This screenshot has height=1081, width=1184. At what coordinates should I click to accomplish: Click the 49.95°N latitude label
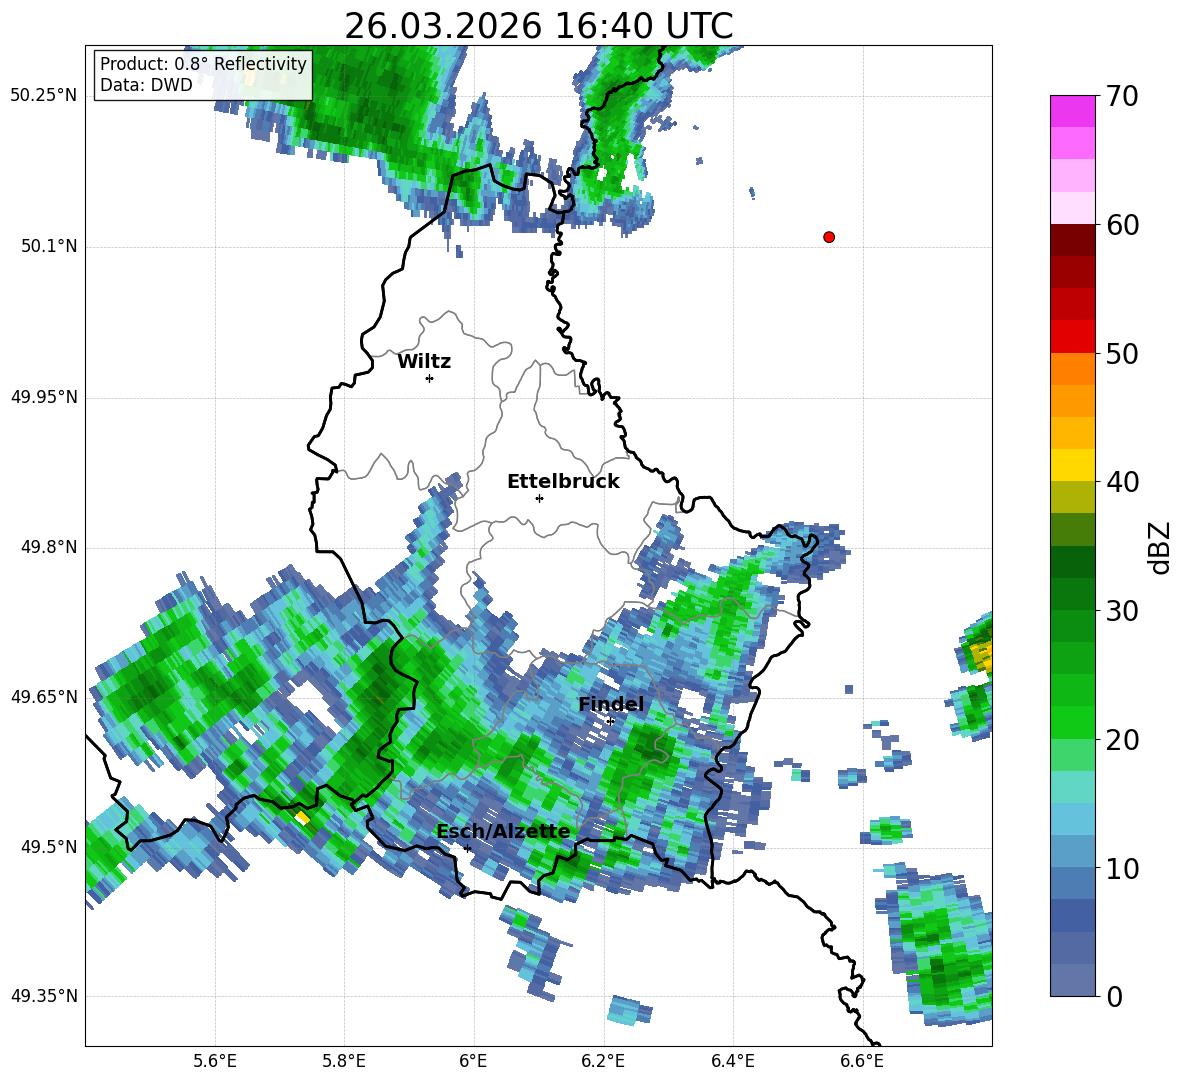click(44, 396)
